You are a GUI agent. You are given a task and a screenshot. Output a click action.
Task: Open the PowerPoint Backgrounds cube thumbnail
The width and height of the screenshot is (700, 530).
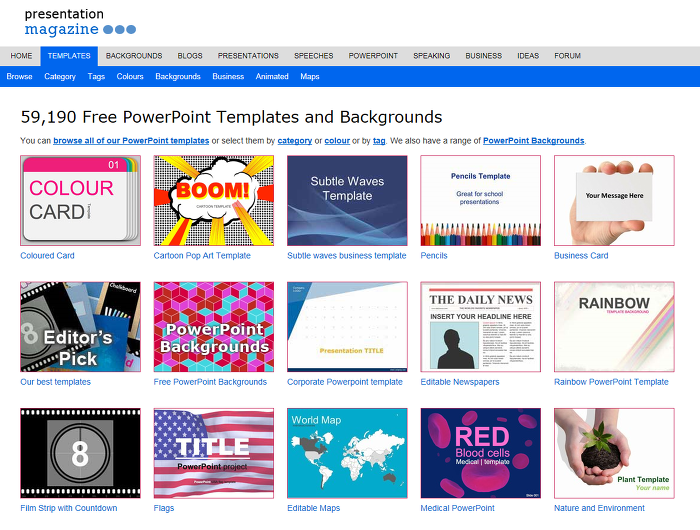[214, 327]
